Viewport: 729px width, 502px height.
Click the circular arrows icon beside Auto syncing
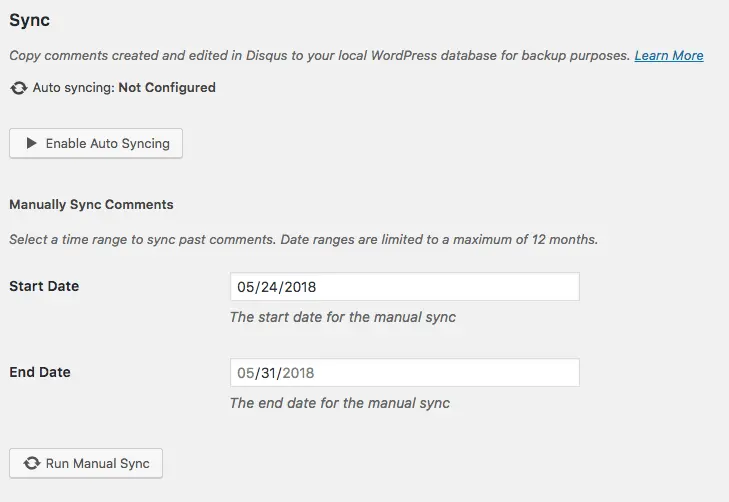pos(19,88)
